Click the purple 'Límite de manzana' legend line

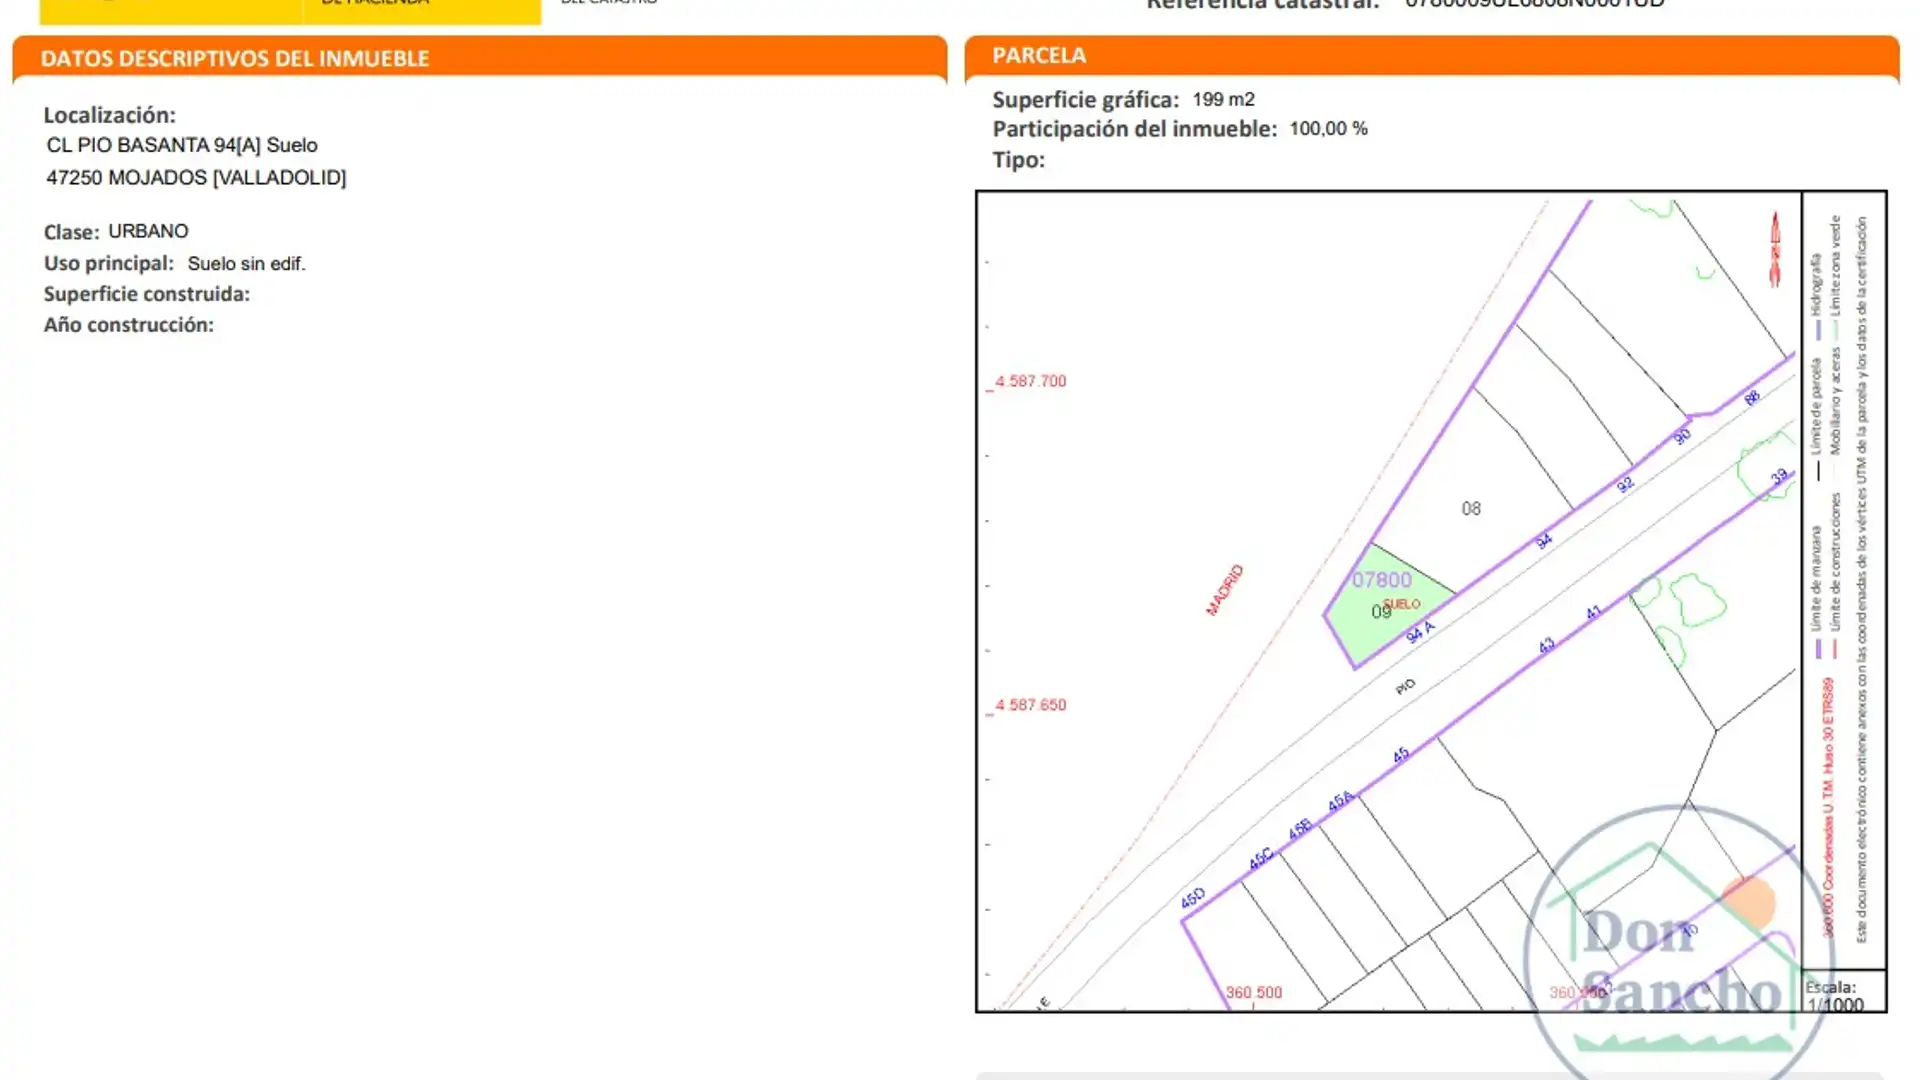(1817, 648)
